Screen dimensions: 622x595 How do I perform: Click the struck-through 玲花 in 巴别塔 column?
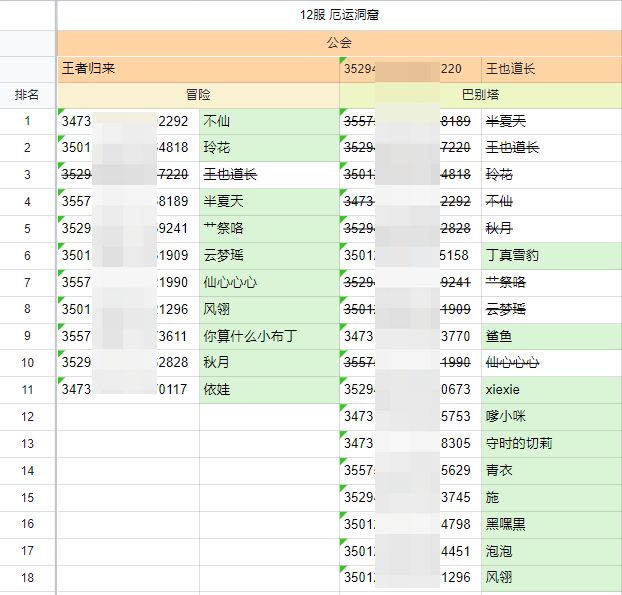[x=551, y=175]
